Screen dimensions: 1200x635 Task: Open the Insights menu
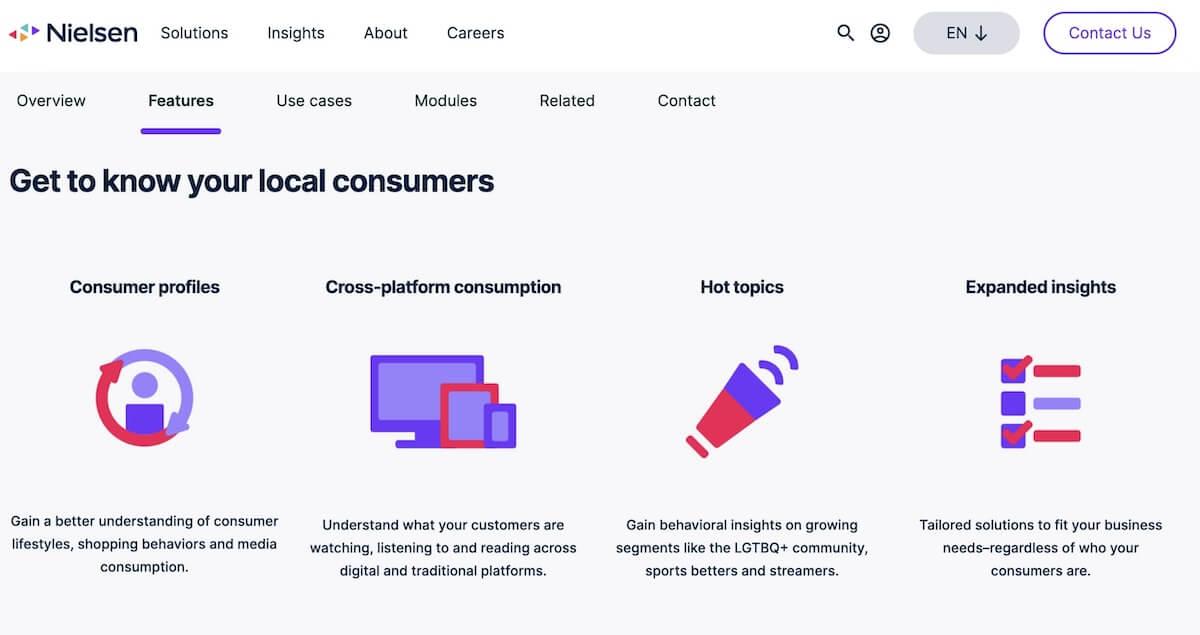coord(296,33)
